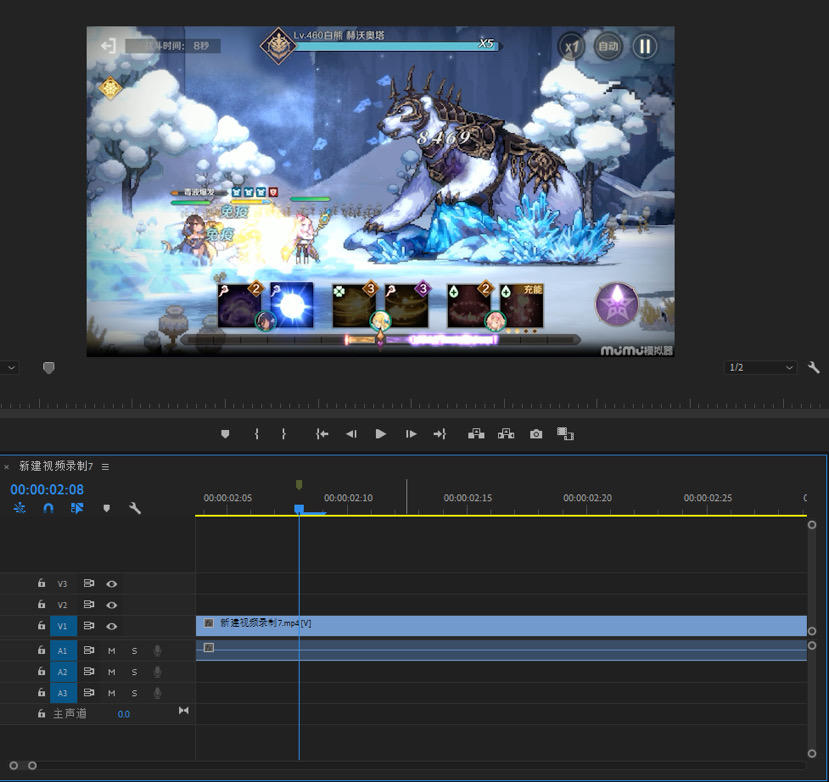
Task: Click the Mark In brace button
Action: click(x=256, y=434)
